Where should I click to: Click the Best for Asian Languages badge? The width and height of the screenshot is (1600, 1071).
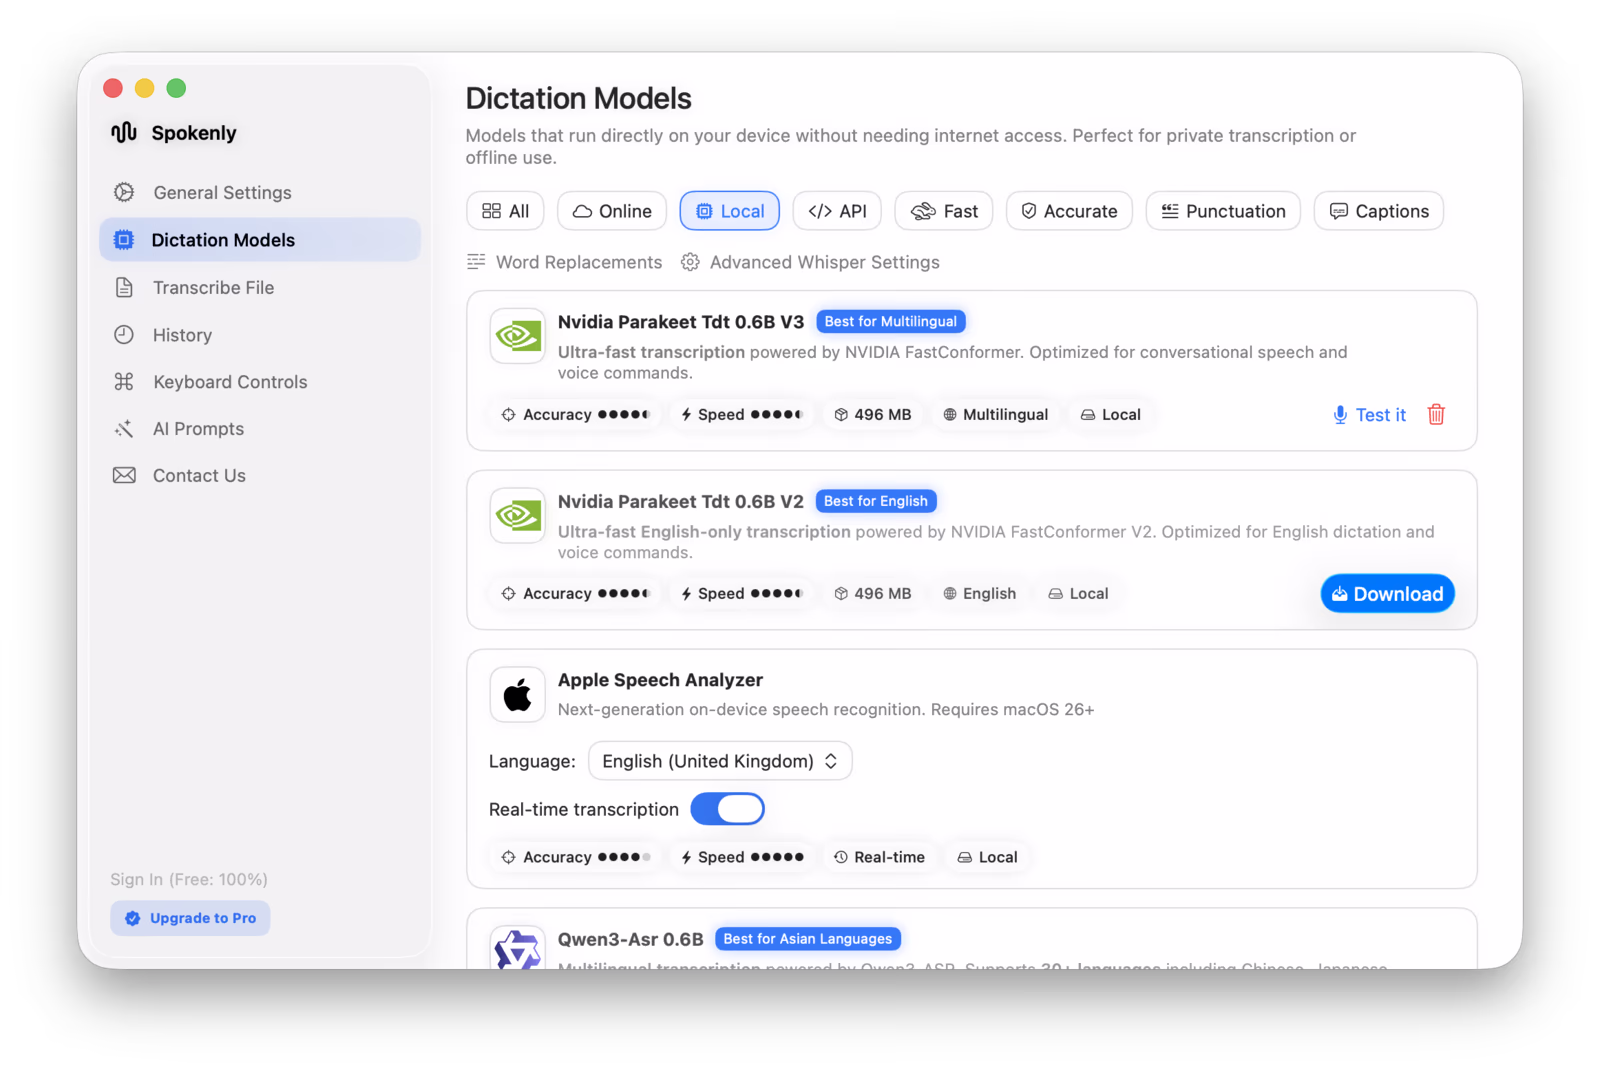[808, 939]
